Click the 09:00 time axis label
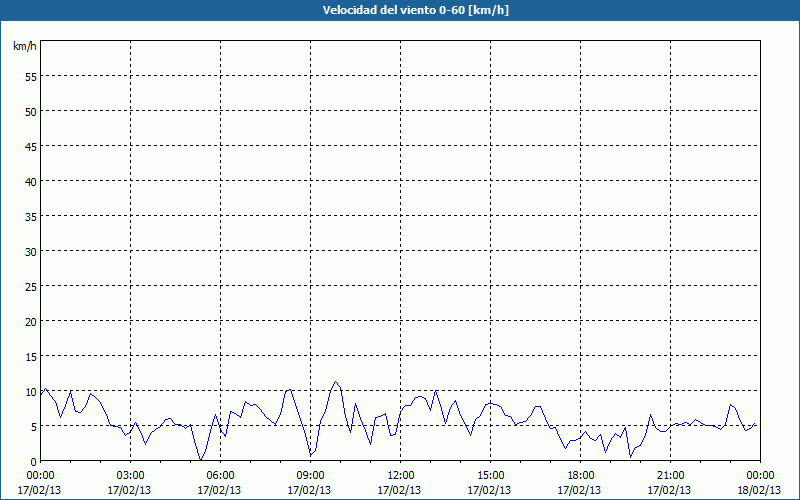This screenshot has height=500, width=800. click(310, 476)
